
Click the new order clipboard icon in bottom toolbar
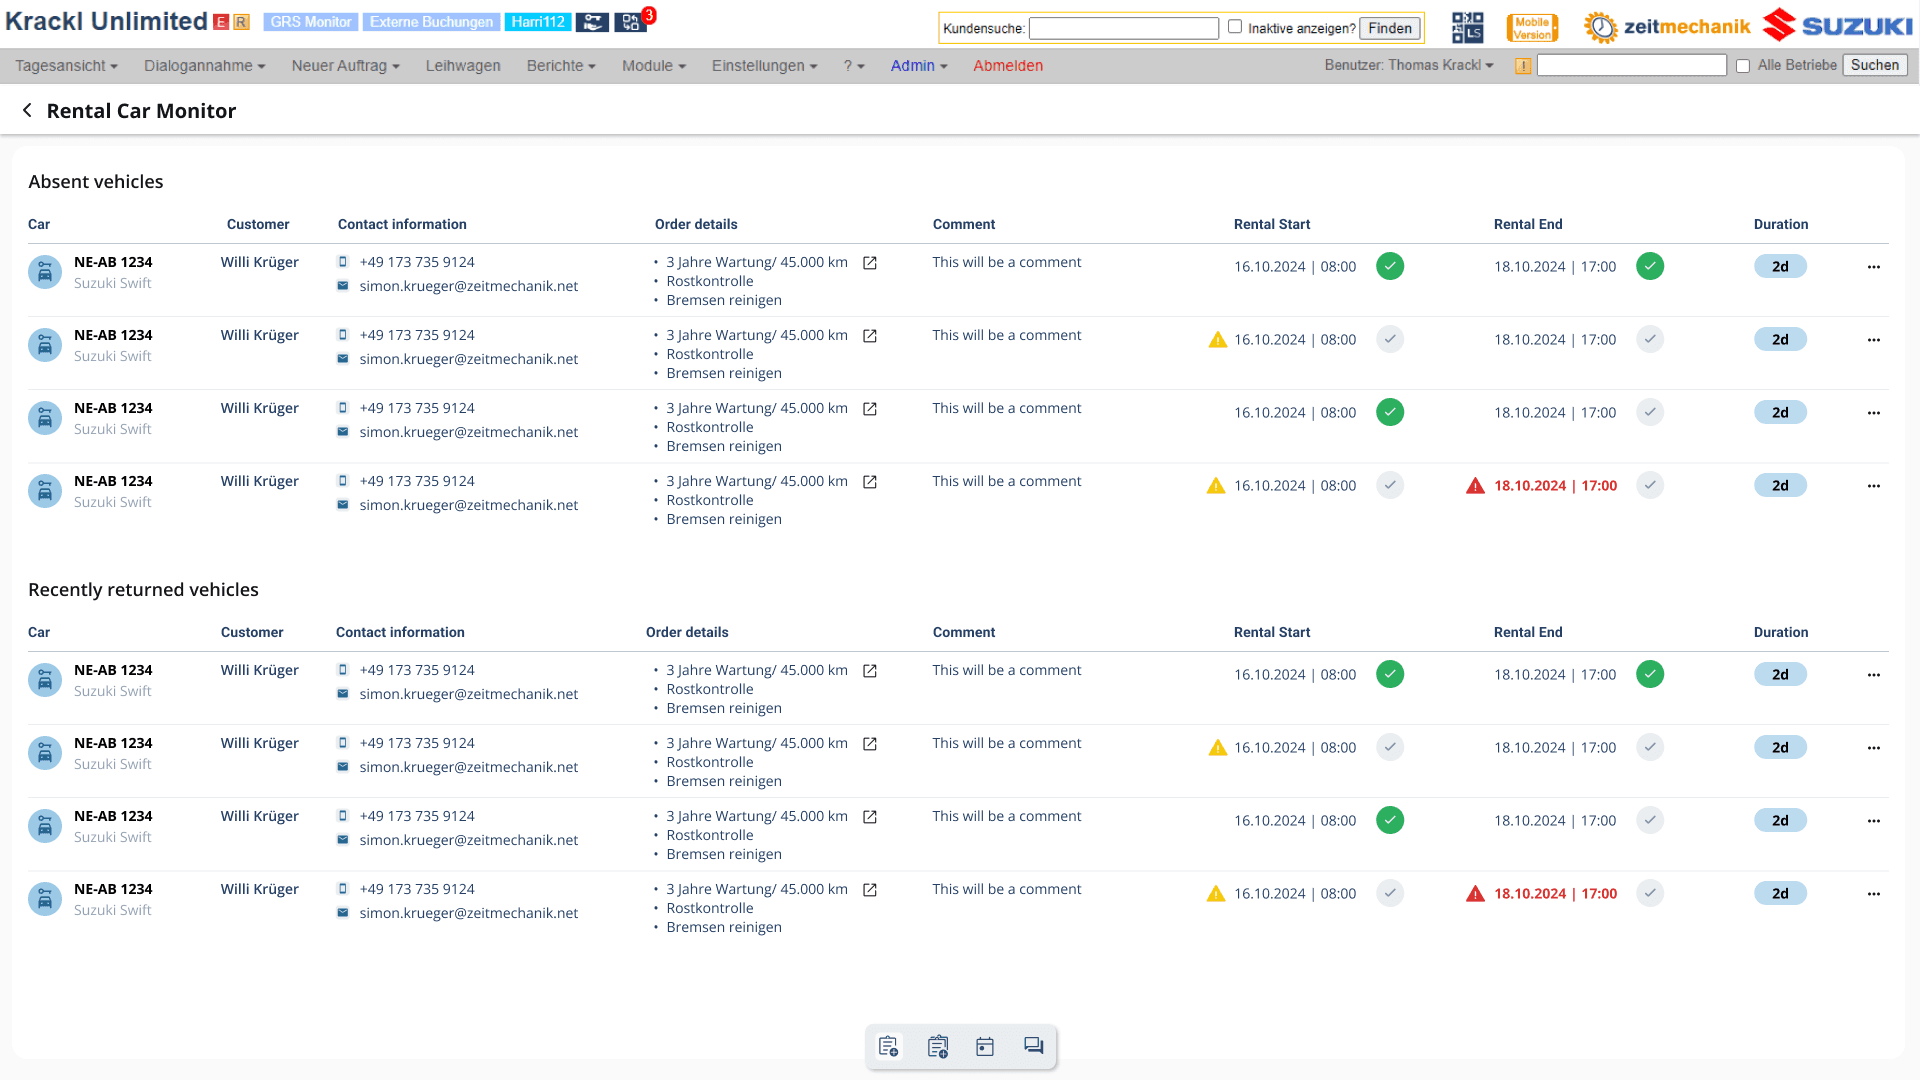pos(888,1046)
